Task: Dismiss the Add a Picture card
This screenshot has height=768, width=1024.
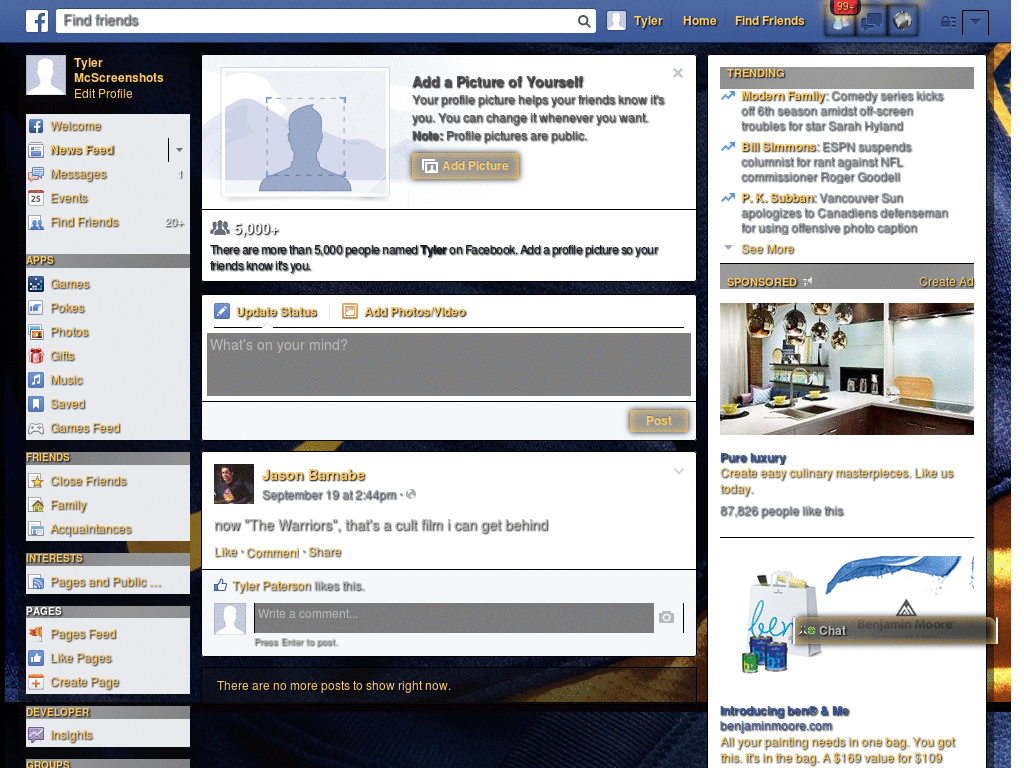Action: (x=678, y=73)
